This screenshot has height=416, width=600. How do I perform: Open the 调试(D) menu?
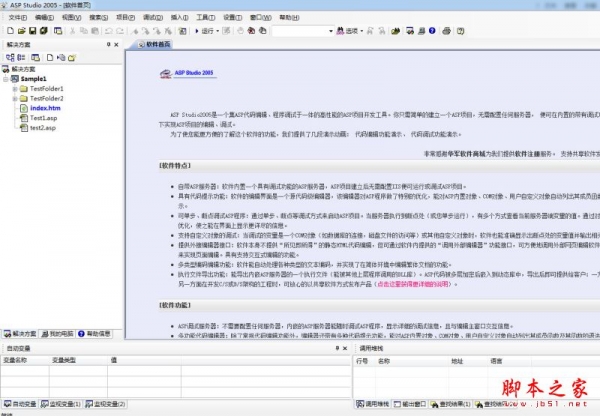153,18
